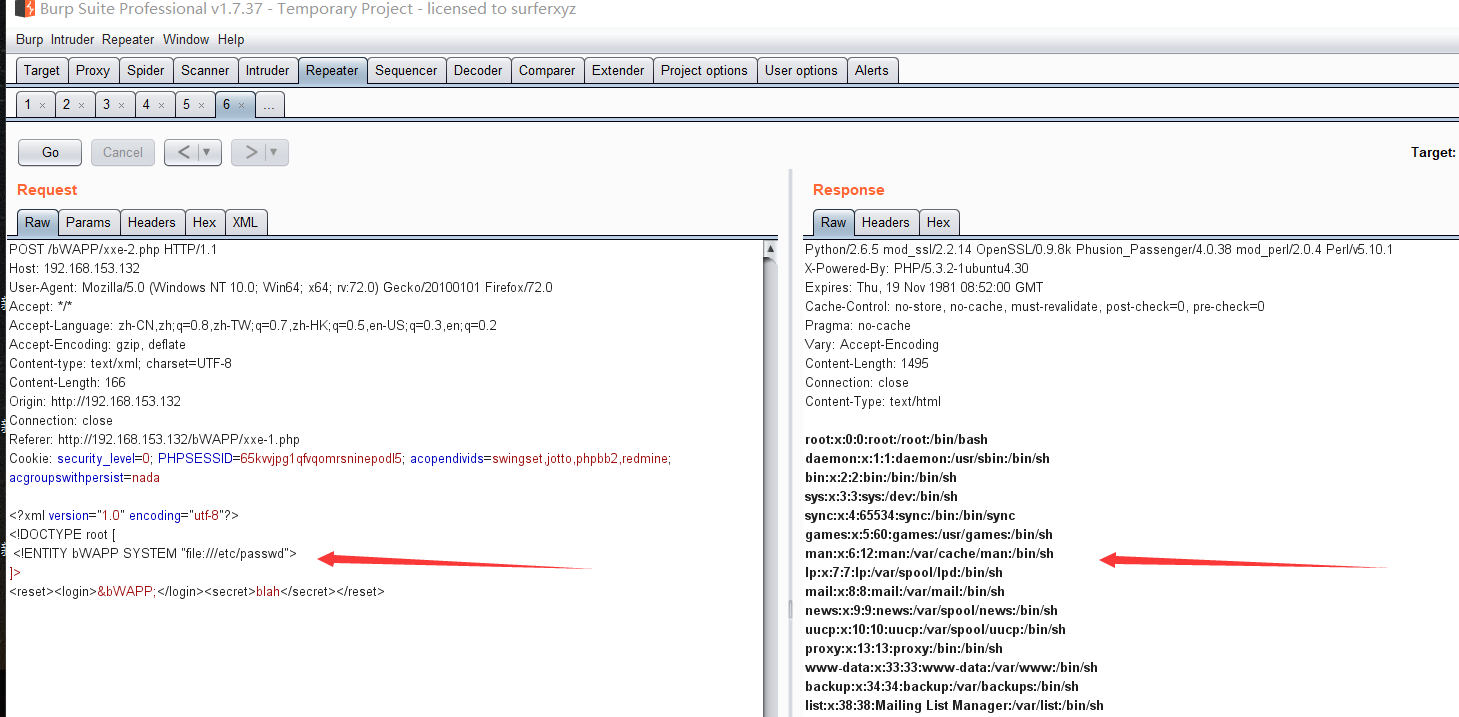Show request Headers view

point(152,222)
